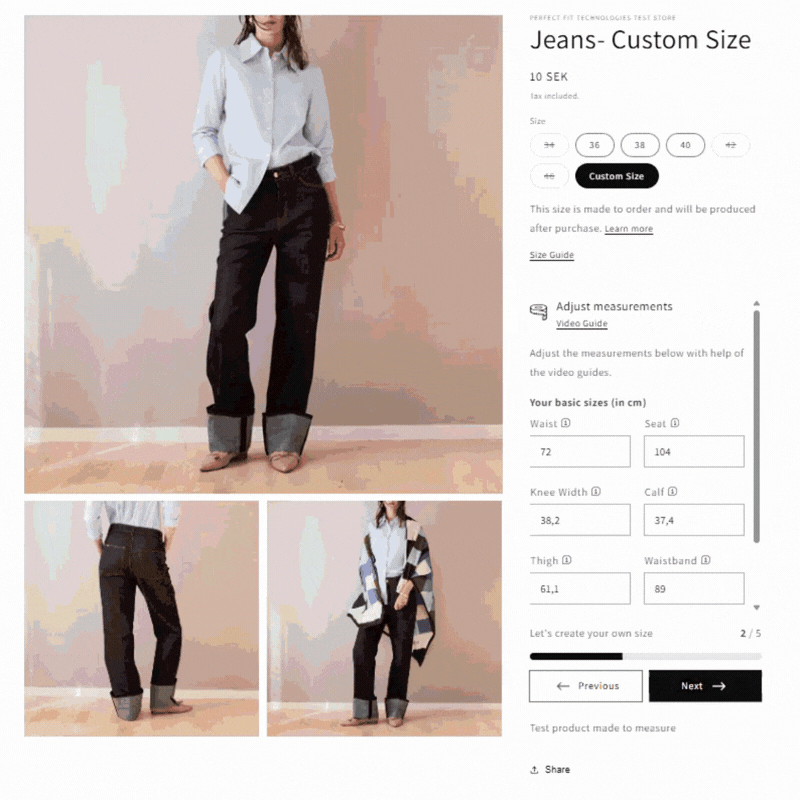This screenshot has width=800, height=800.
Task: Return to the Previous step
Action: 586,686
